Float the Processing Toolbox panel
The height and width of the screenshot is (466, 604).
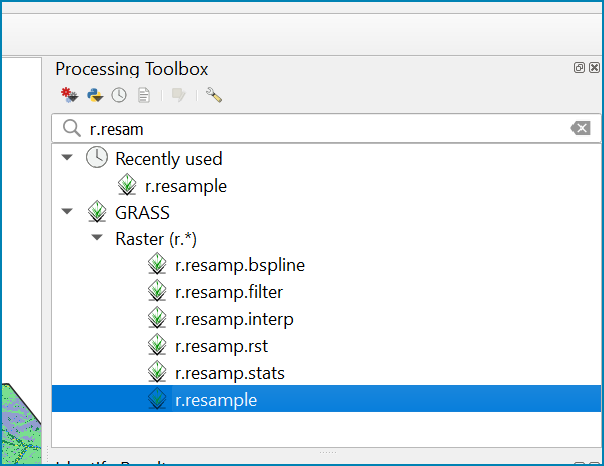[x=579, y=68]
